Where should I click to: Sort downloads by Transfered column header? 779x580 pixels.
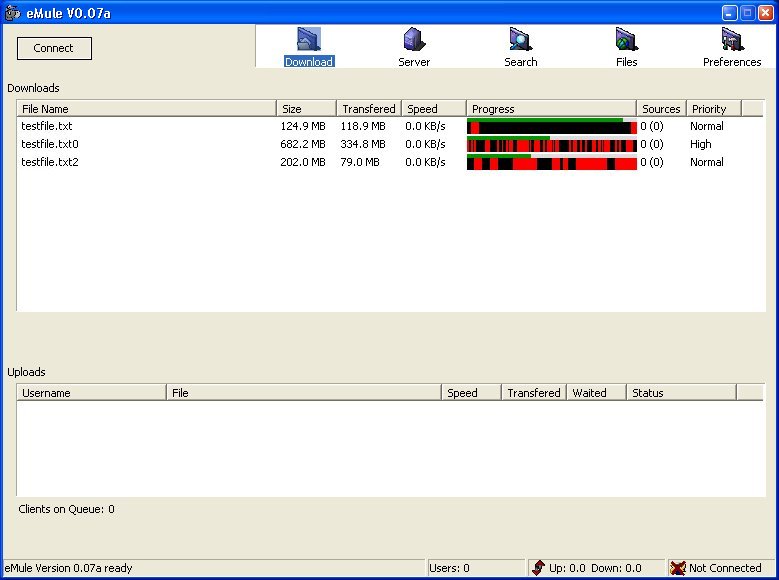[x=369, y=108]
